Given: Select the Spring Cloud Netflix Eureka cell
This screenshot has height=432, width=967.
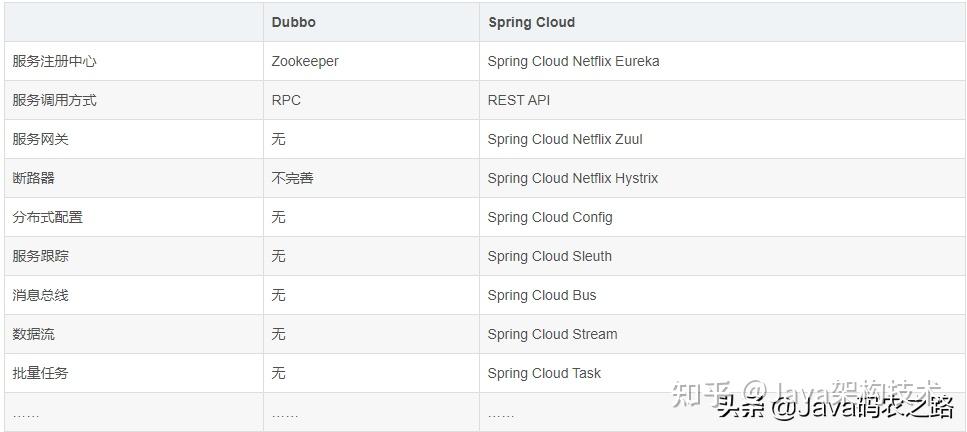Looking at the screenshot, I should (x=573, y=61).
